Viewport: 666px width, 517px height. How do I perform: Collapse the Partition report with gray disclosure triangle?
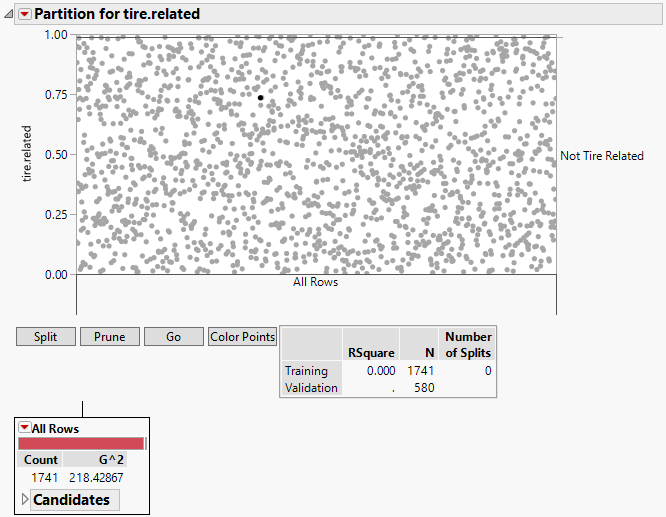8,14
